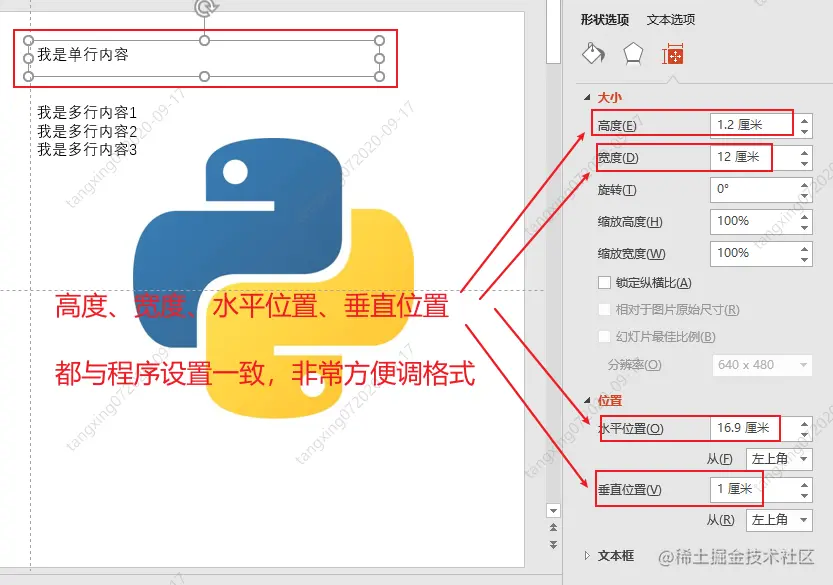This screenshot has height=585, width=833.
Task: Click the 高度 value field
Action: coord(753,125)
